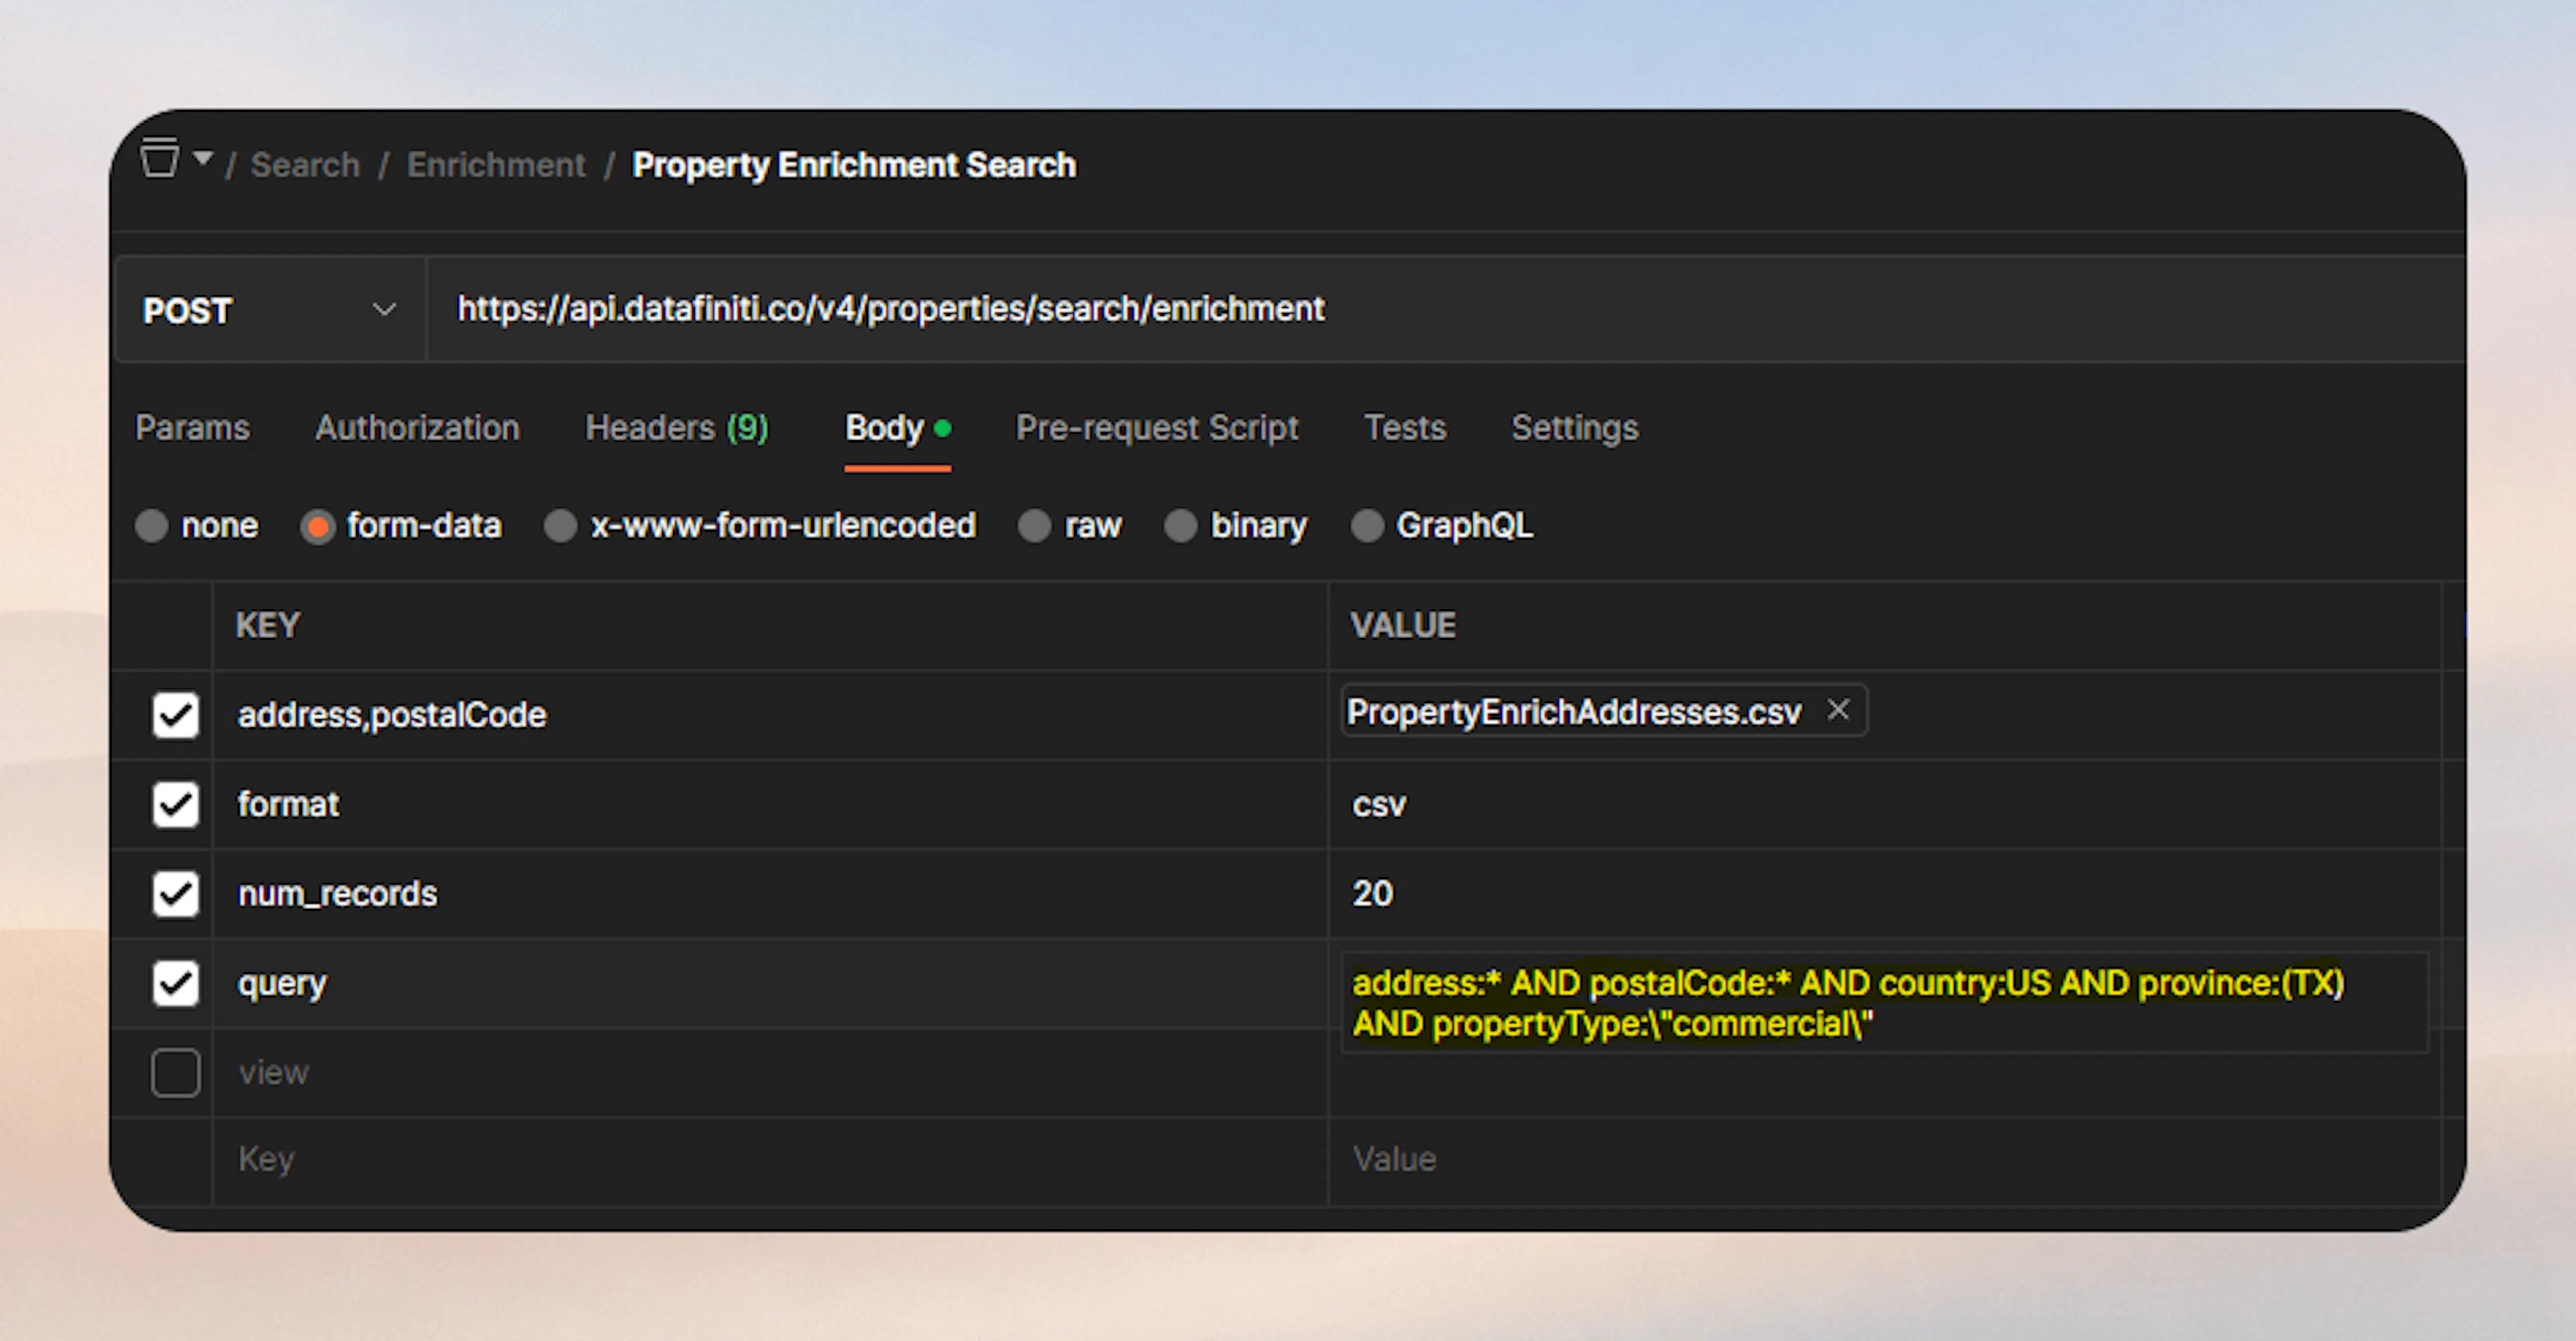Open the POST method dropdown
Screen dimensions: 2576x1341
(x=384, y=310)
